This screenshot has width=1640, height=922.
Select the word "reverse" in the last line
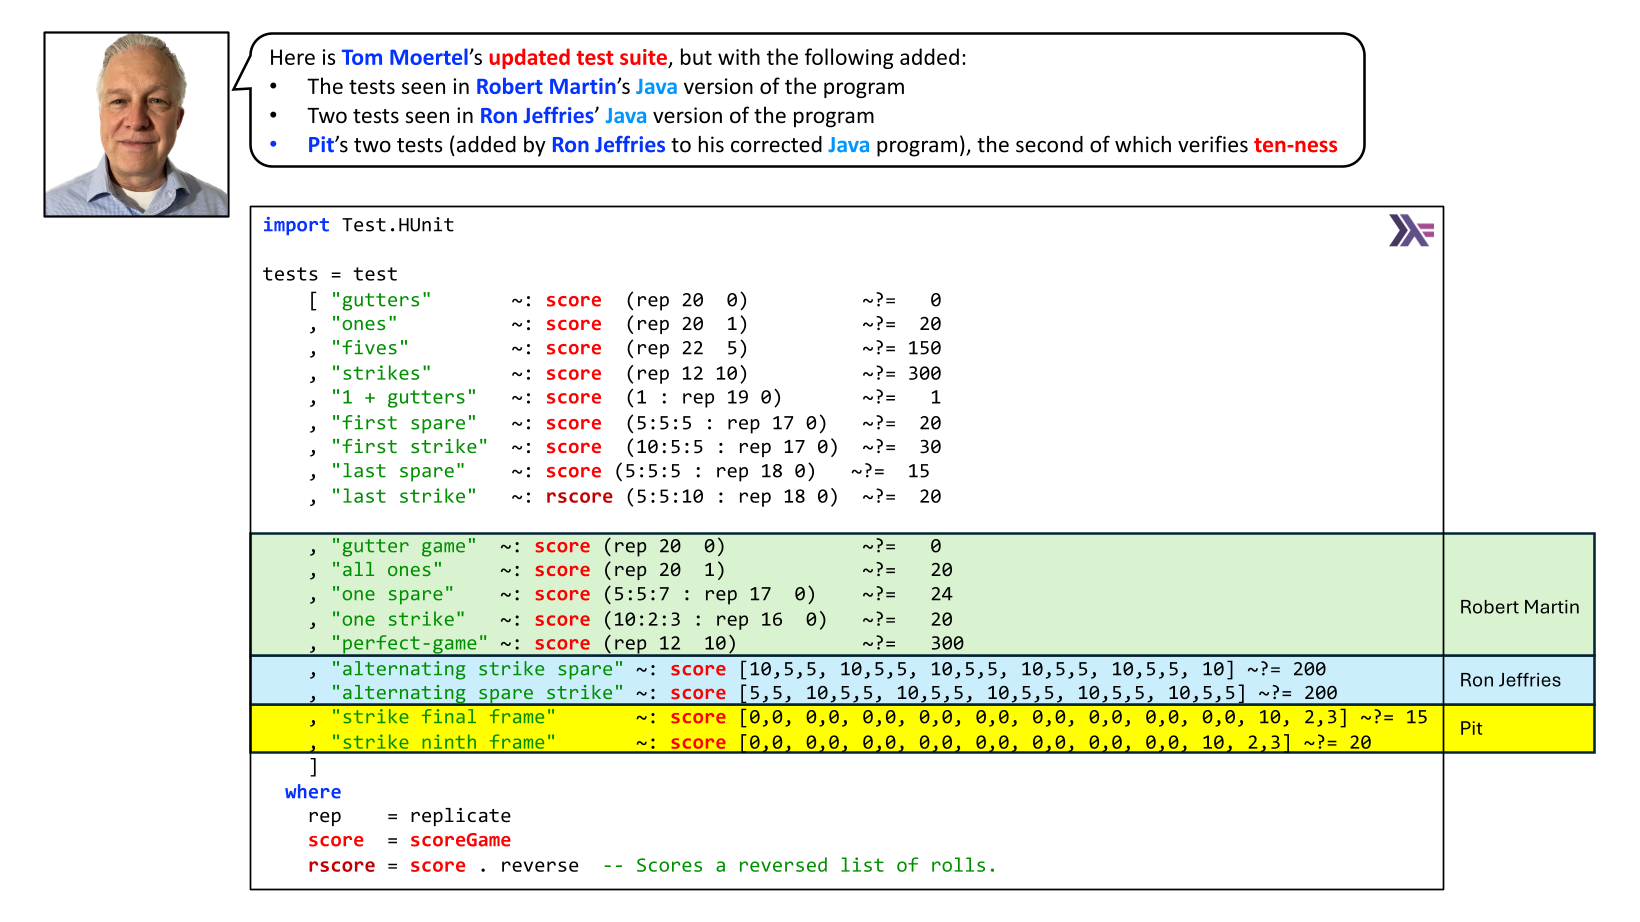(539, 865)
